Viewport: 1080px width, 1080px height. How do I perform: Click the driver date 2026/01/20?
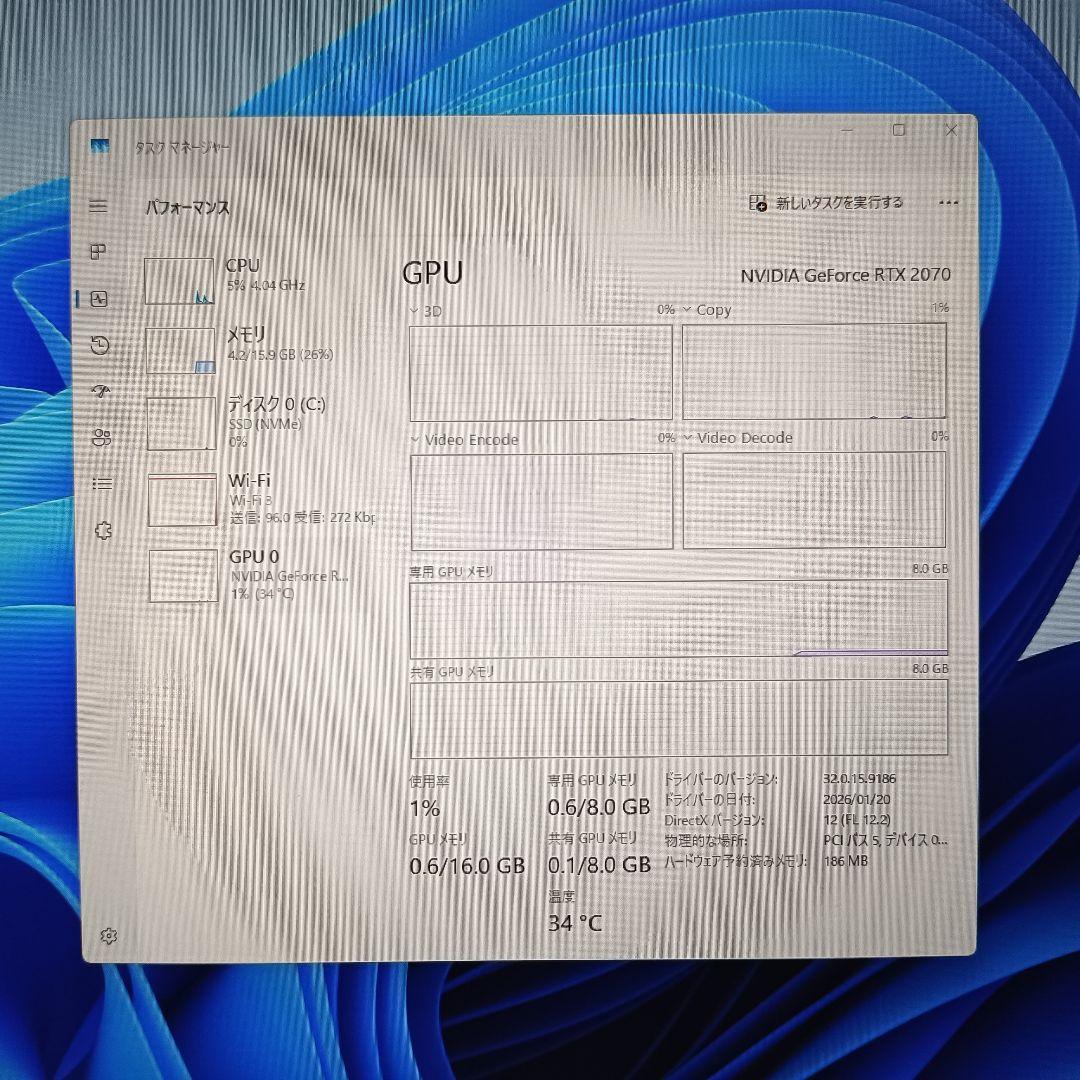(856, 799)
